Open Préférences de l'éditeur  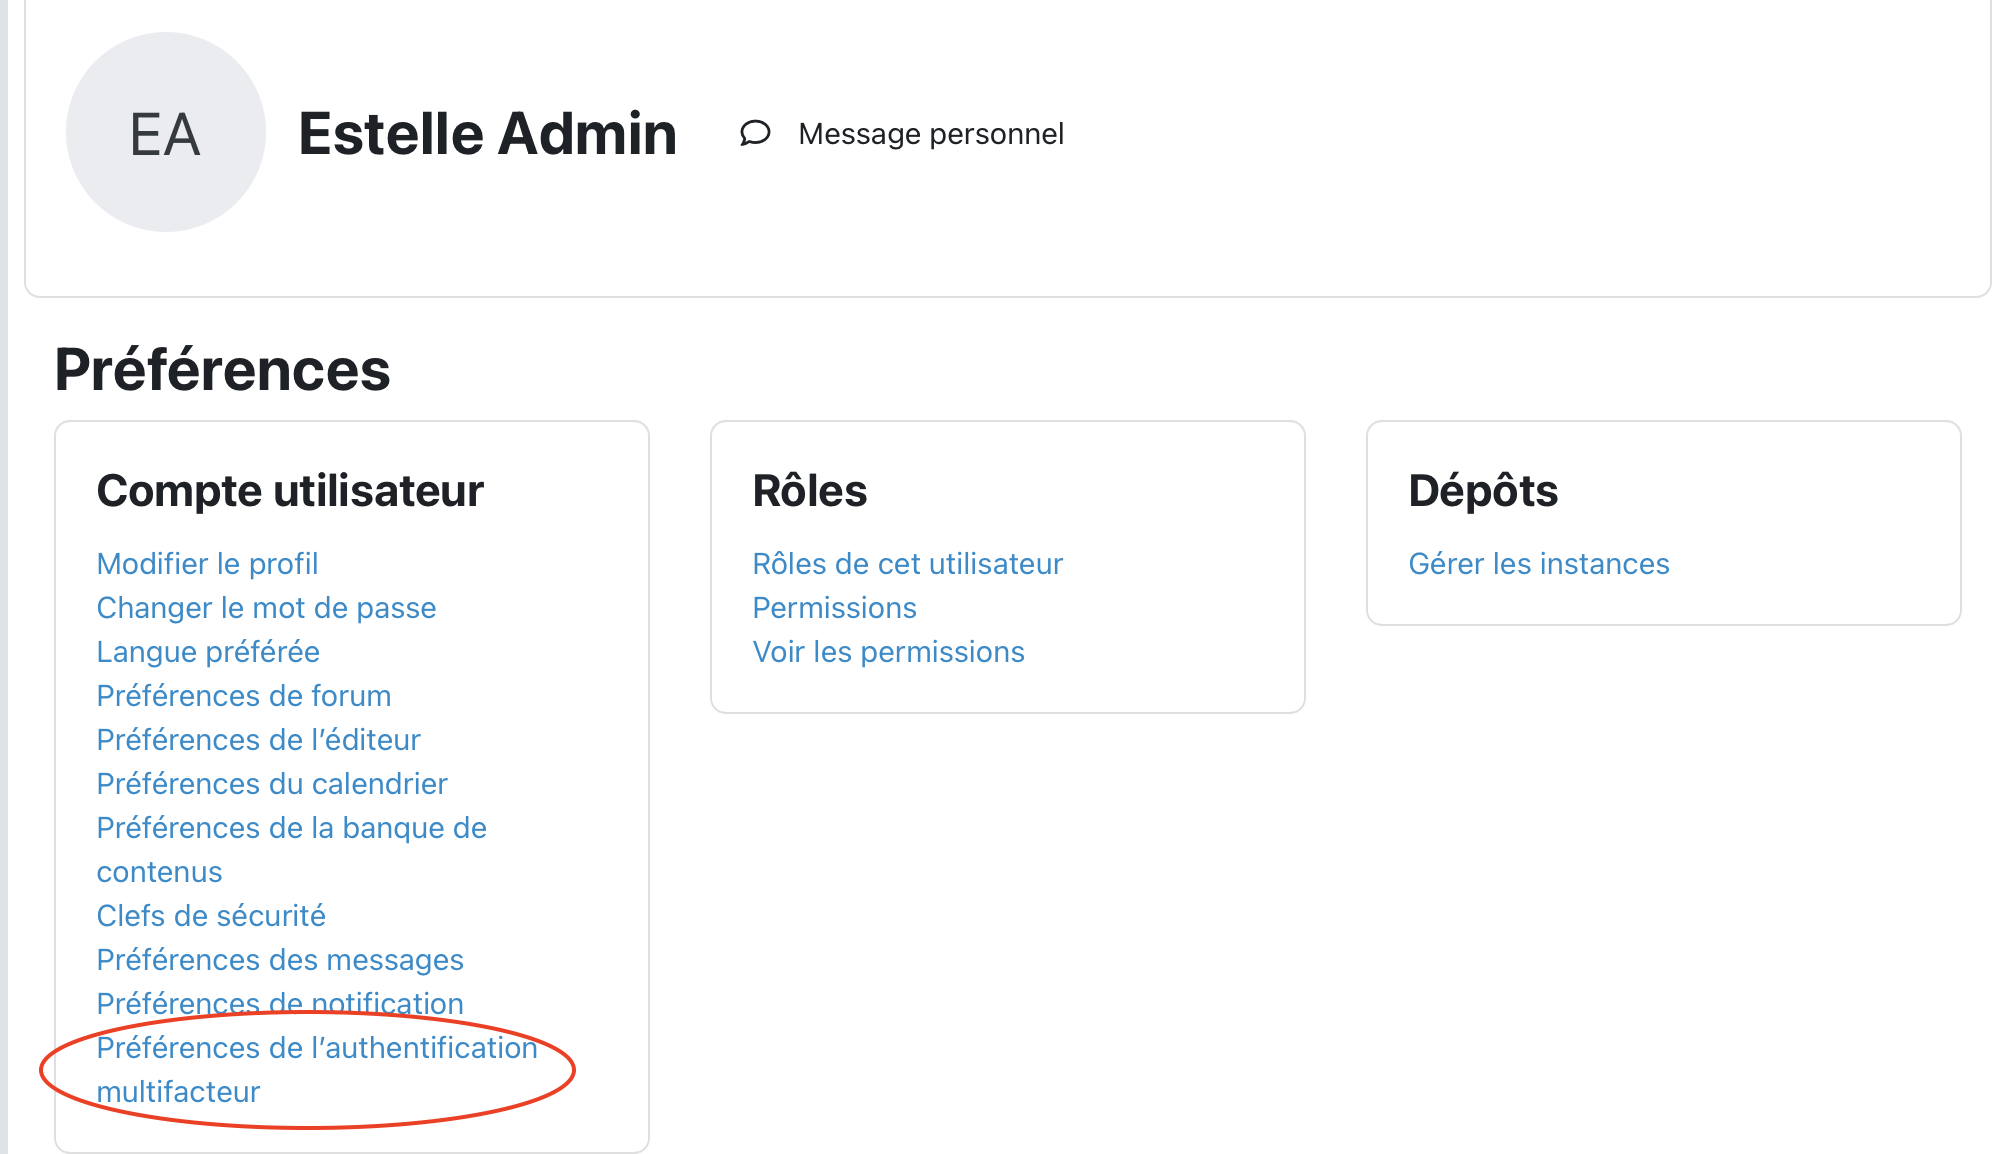(x=258, y=740)
